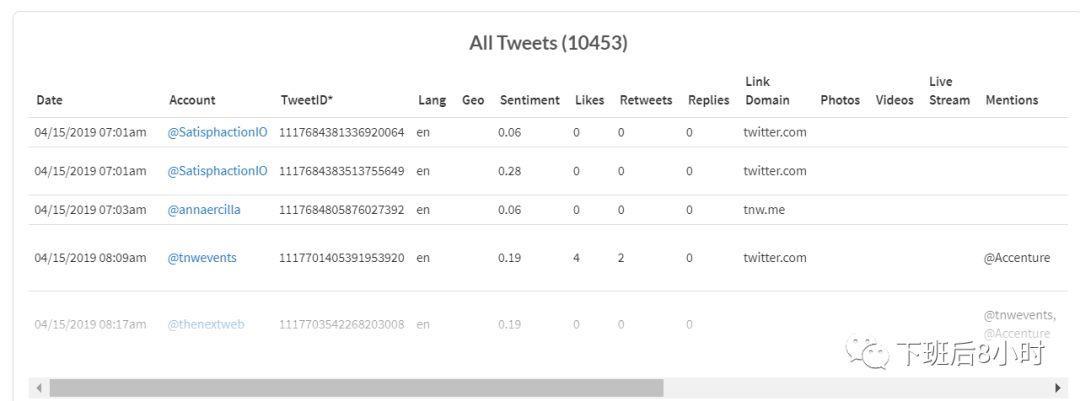The height and width of the screenshot is (401, 1080).
Task: Sort by TweetID column header
Action: (306, 100)
